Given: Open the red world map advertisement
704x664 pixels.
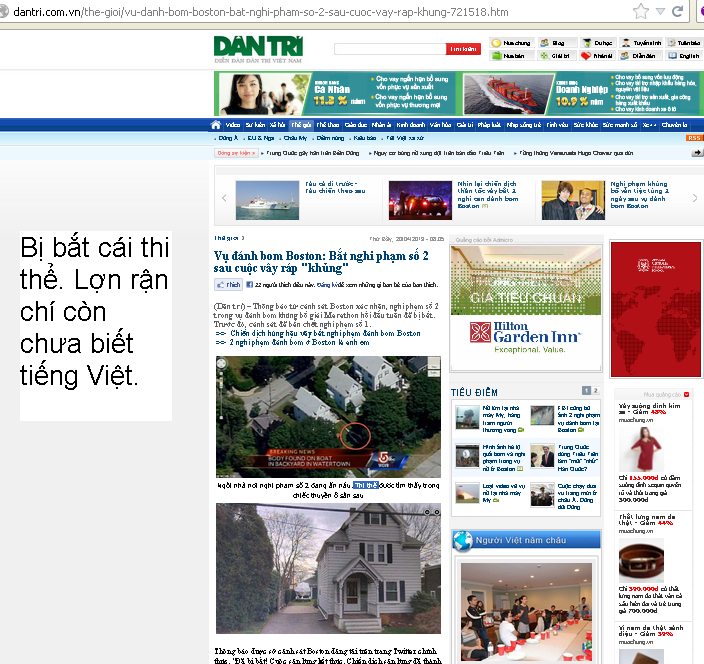Looking at the screenshot, I should pos(656,309).
